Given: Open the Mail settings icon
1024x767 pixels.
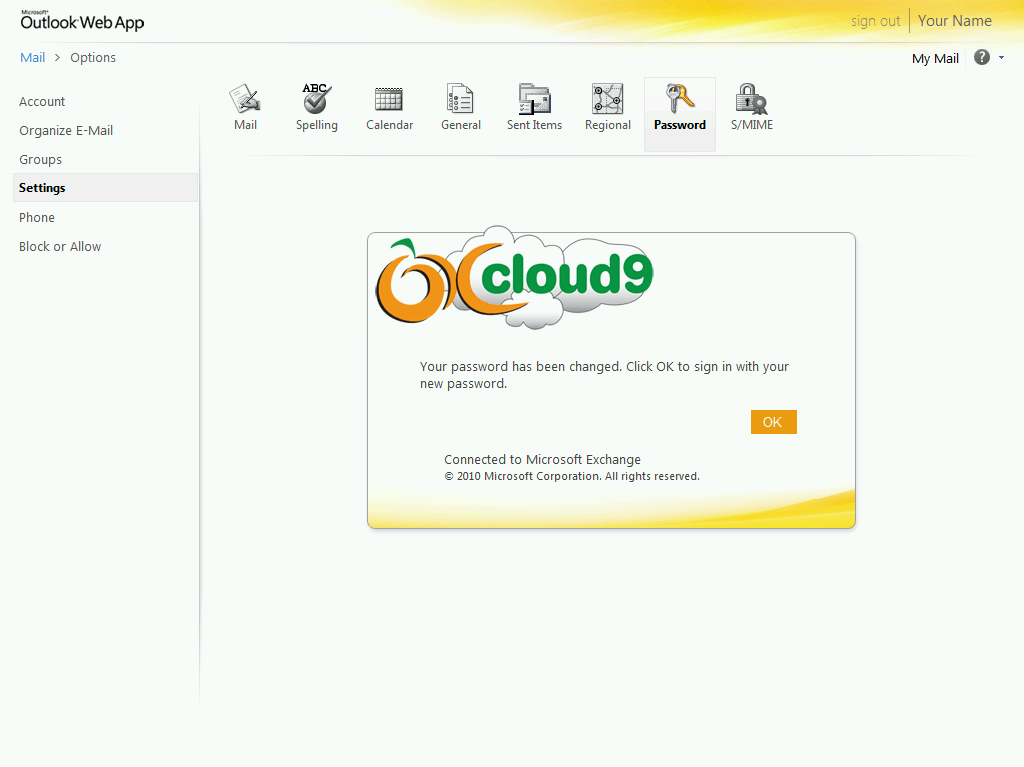Looking at the screenshot, I should coord(246,99).
